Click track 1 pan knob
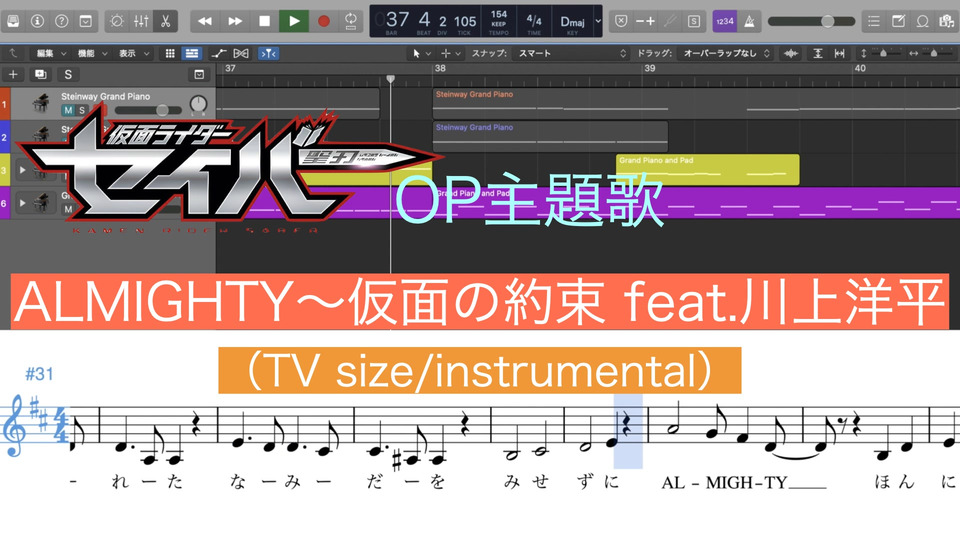This screenshot has height=540, width=960. (198, 104)
